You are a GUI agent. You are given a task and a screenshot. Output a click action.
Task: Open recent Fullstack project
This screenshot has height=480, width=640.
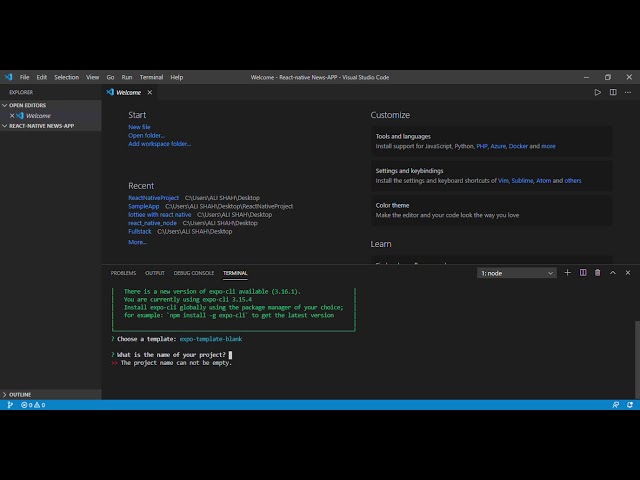pyautogui.click(x=140, y=231)
